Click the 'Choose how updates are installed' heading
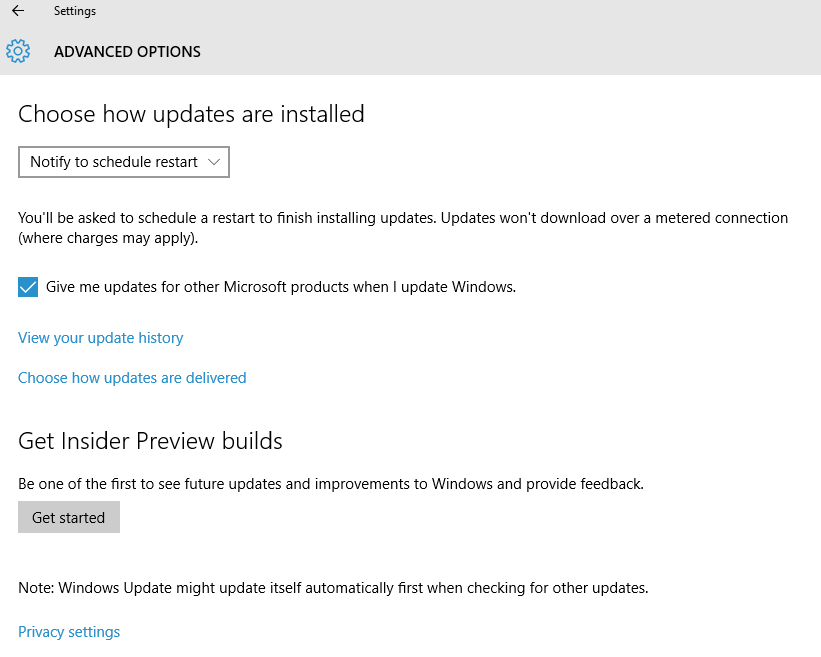Image resolution: width=821 pixels, height=657 pixels. point(191,114)
